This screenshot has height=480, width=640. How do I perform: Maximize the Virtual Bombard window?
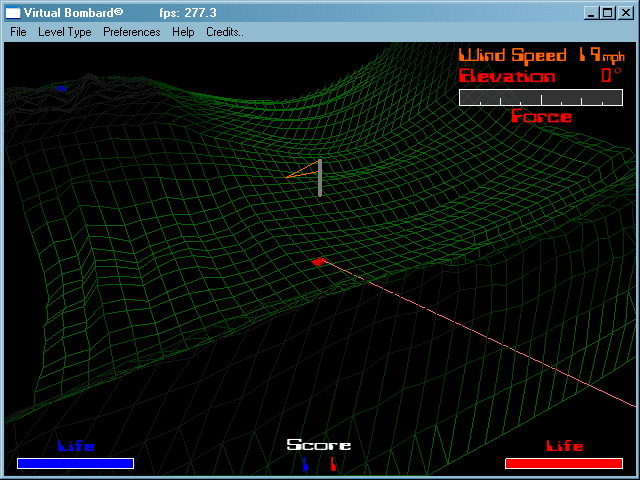pos(608,13)
